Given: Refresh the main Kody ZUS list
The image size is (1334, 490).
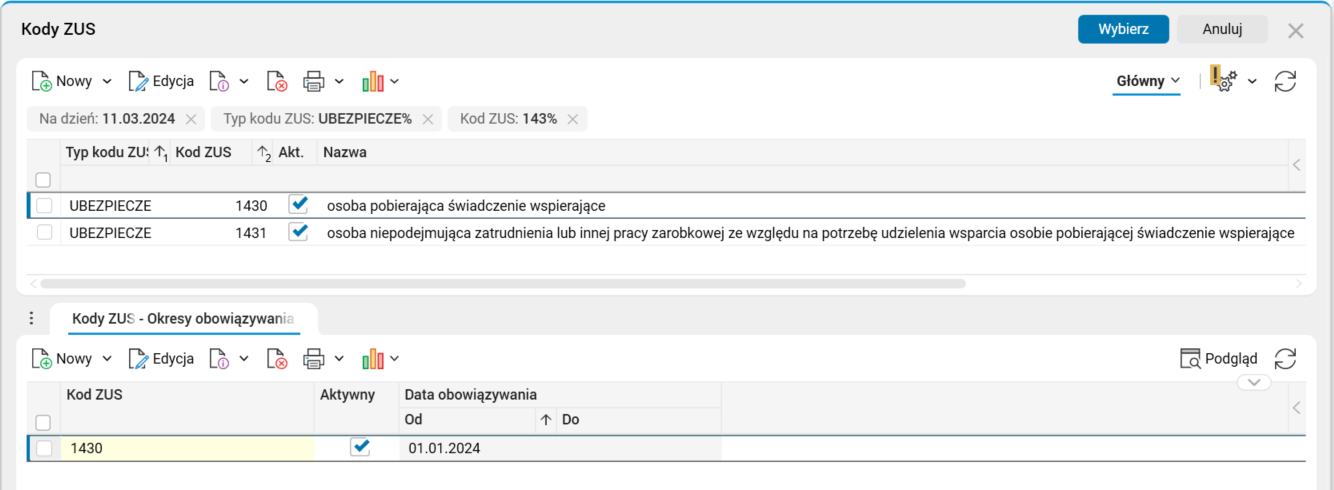Looking at the screenshot, I should [1285, 81].
